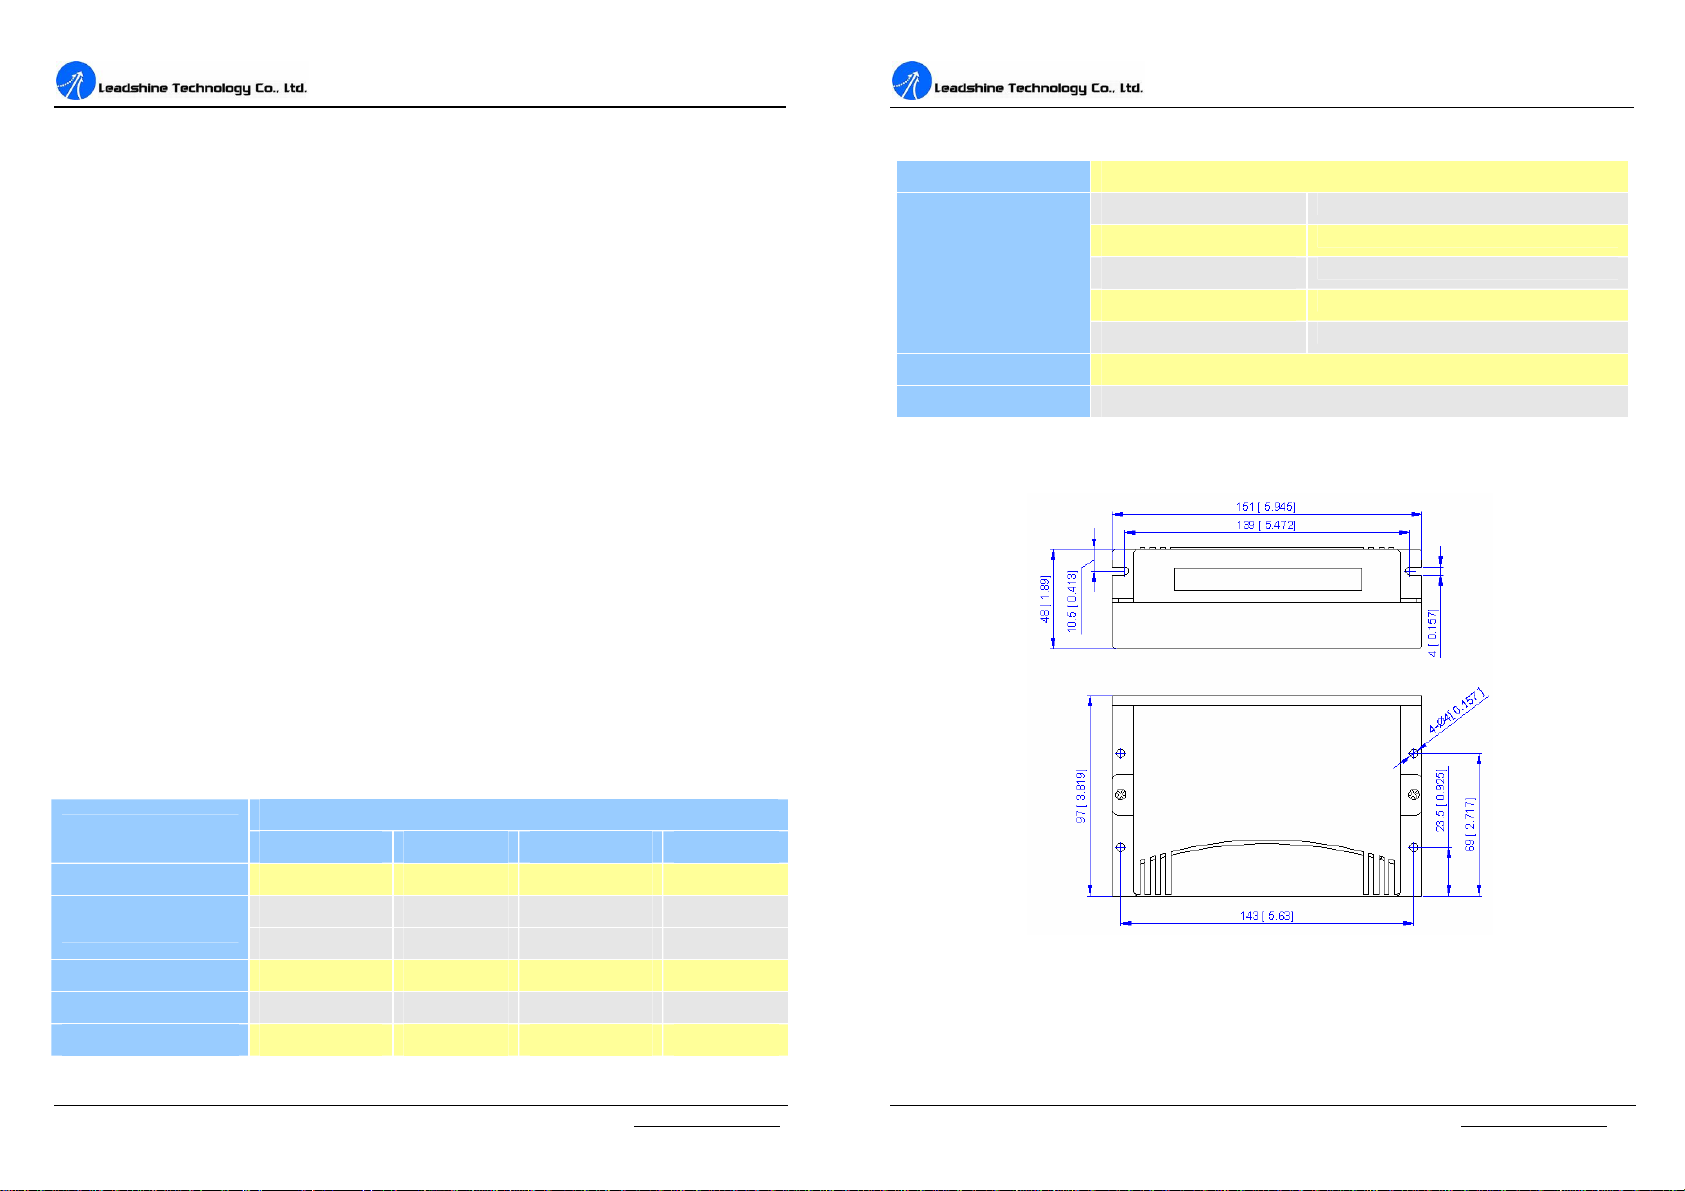Click the "4-Φ4[0.157]" hole callout
The image size is (1685, 1191).
1458,711
